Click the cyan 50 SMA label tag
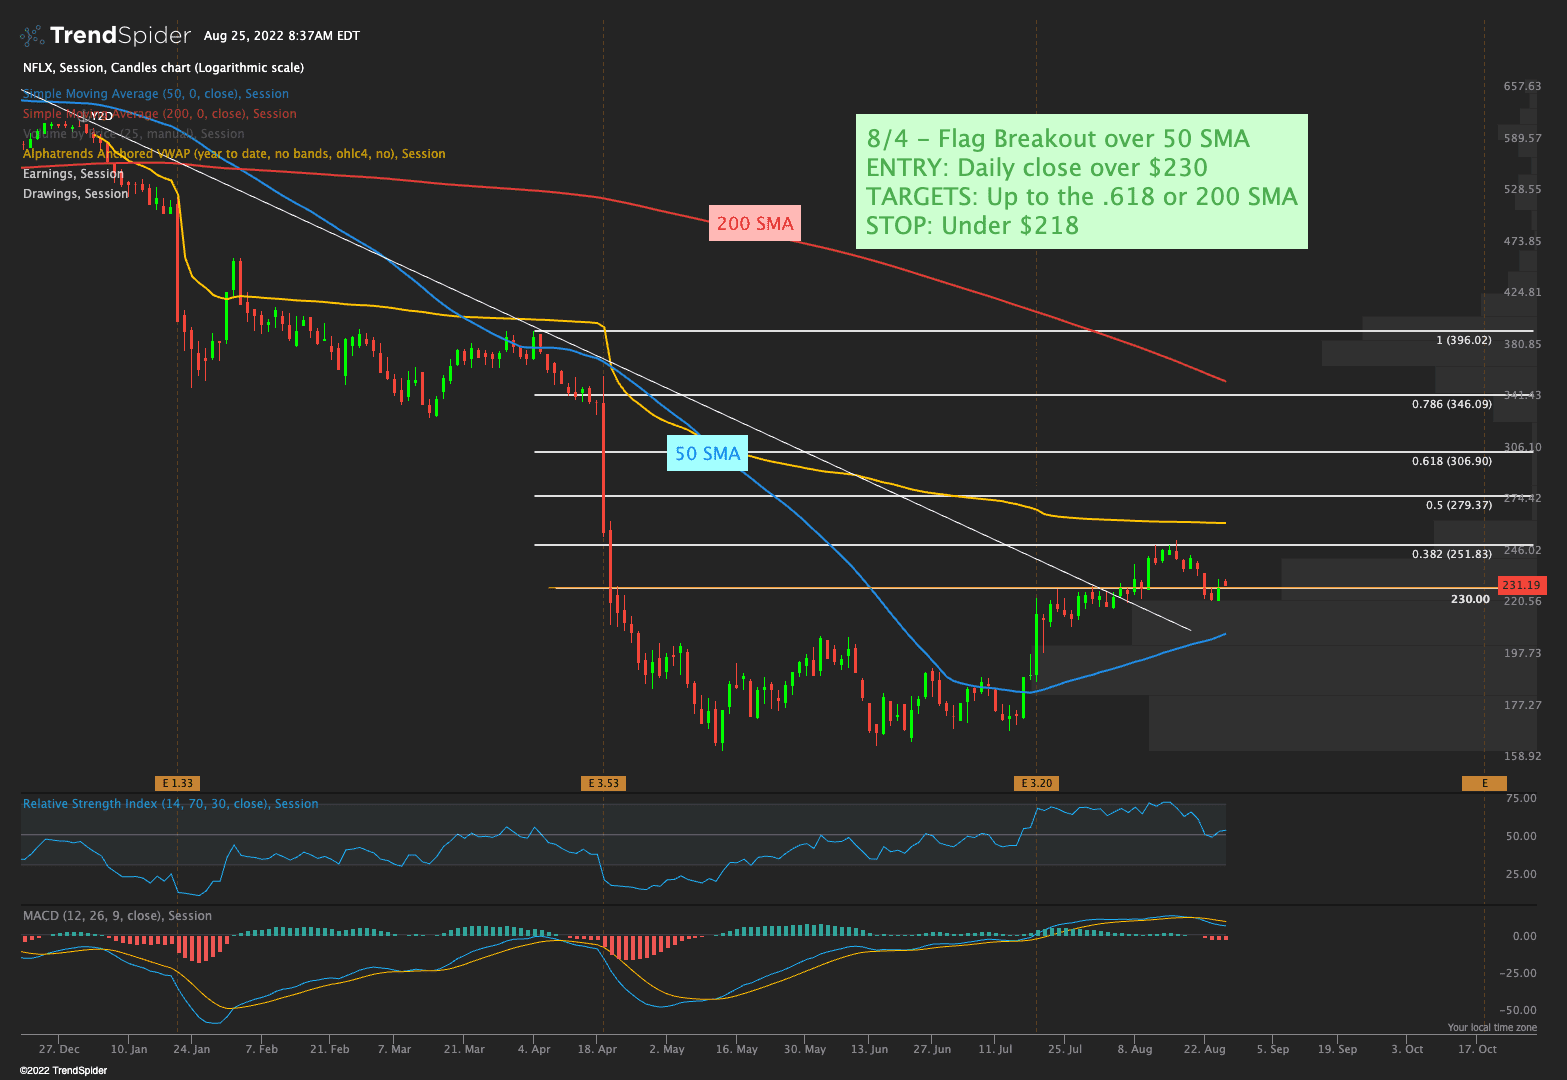This screenshot has height=1080, width=1567. (x=707, y=454)
